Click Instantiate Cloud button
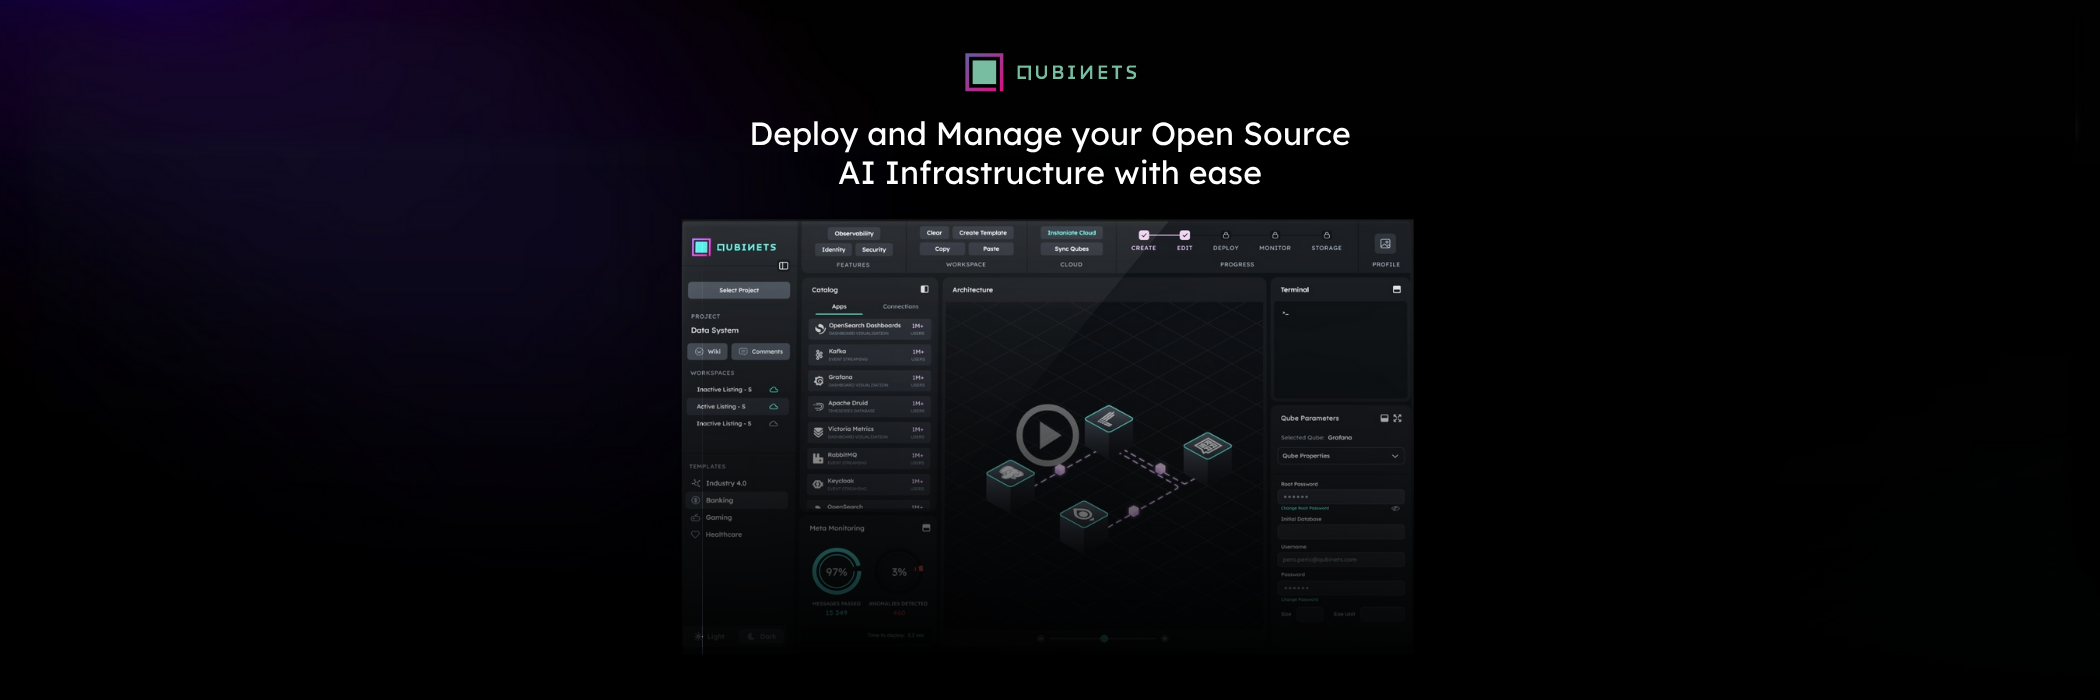Image resolution: width=2100 pixels, height=700 pixels. click(x=1072, y=233)
